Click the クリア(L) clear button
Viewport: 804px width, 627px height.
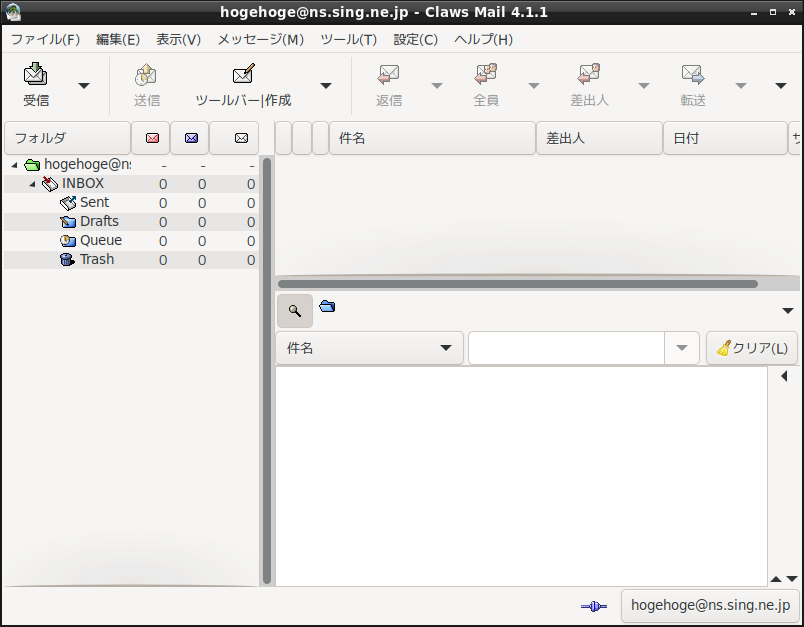752,348
